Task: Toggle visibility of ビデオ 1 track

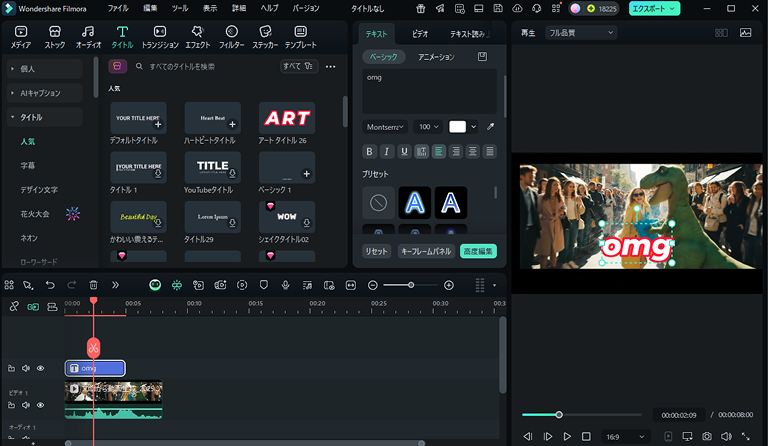Action: click(x=41, y=405)
